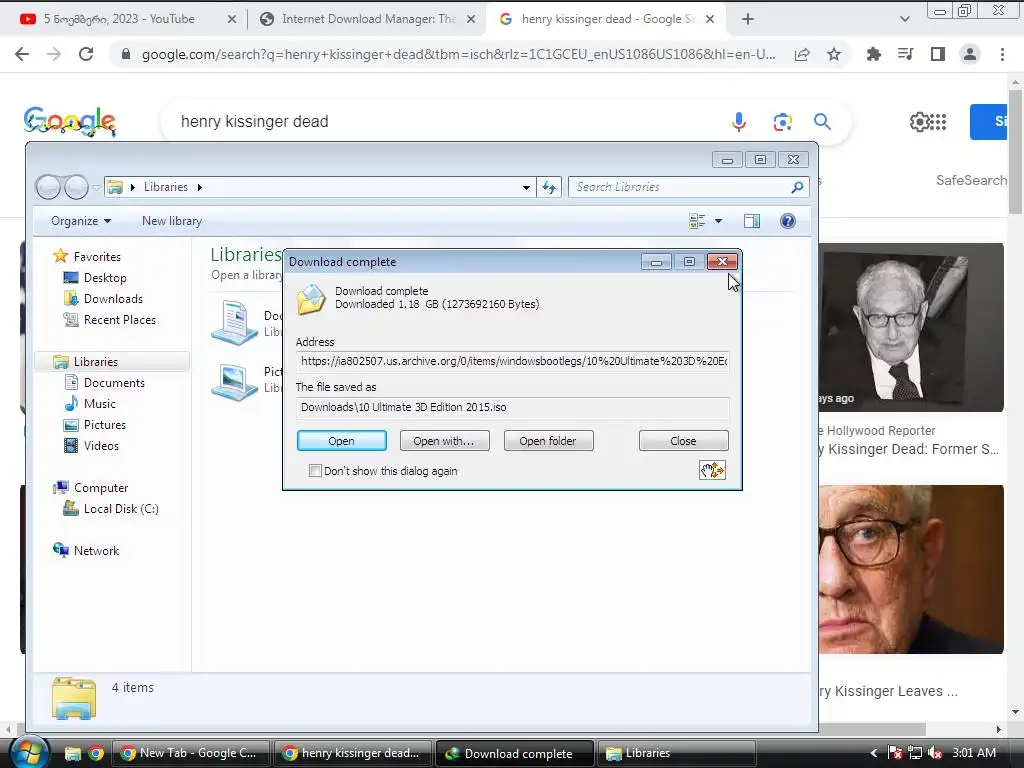The width and height of the screenshot is (1024, 768).
Task: Select Music library in tree
Action: point(99,404)
